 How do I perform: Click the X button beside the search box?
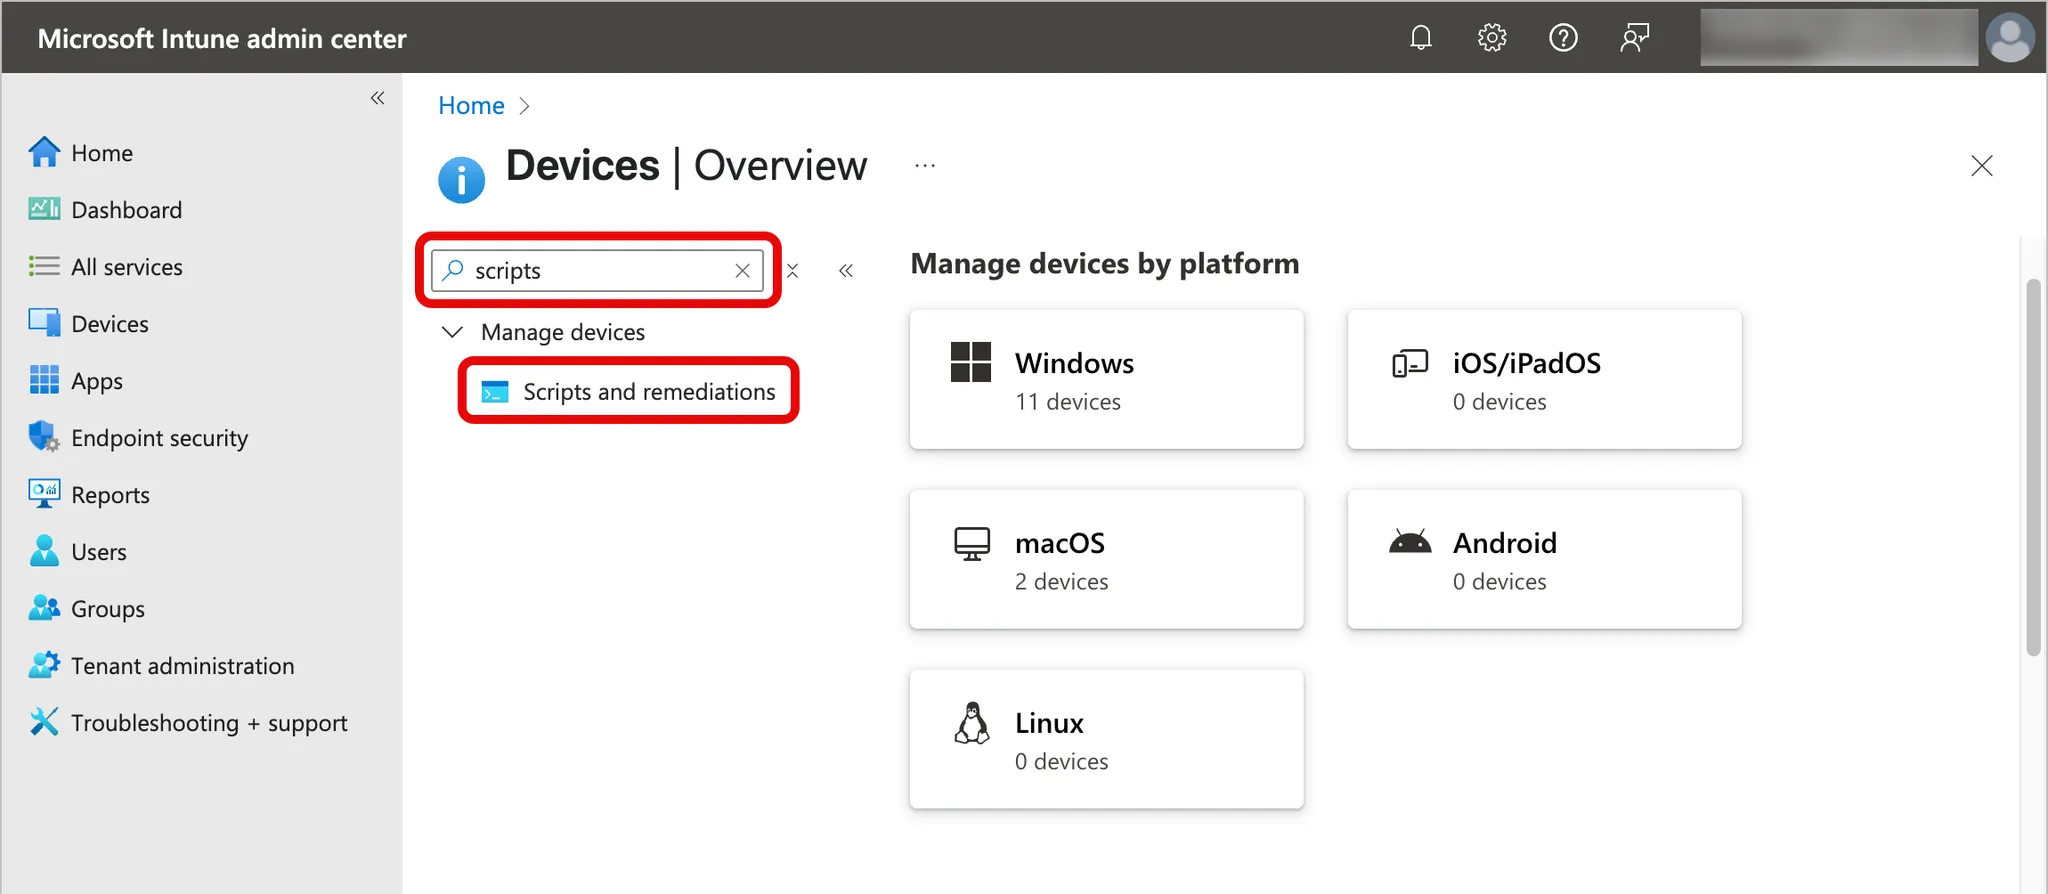click(x=792, y=271)
